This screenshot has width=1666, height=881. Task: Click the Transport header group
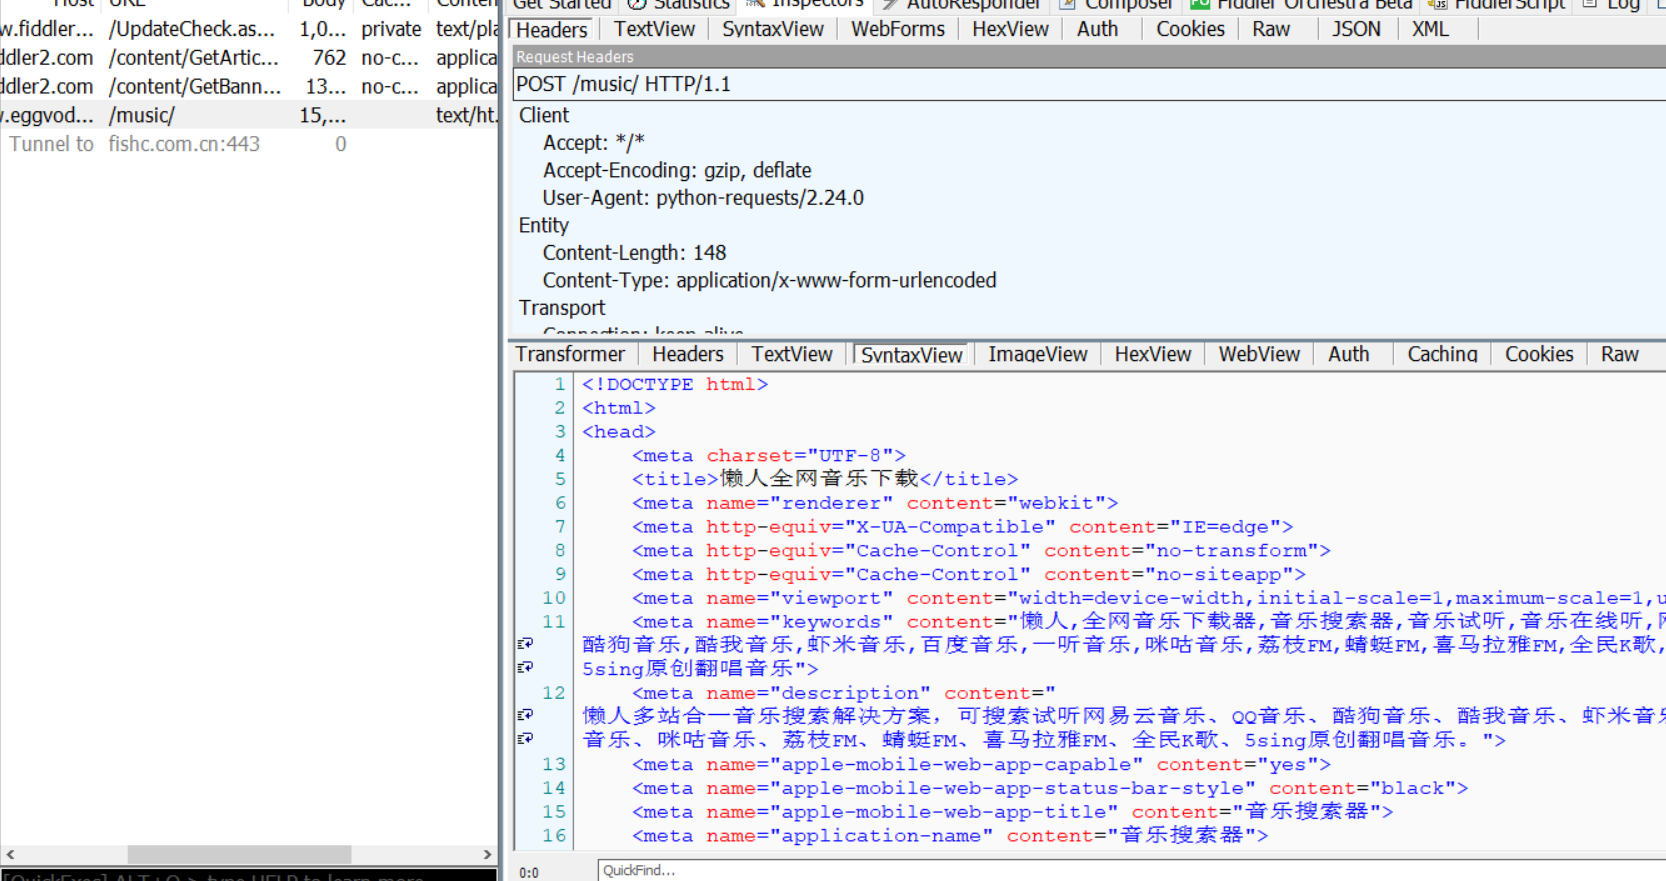(x=562, y=308)
